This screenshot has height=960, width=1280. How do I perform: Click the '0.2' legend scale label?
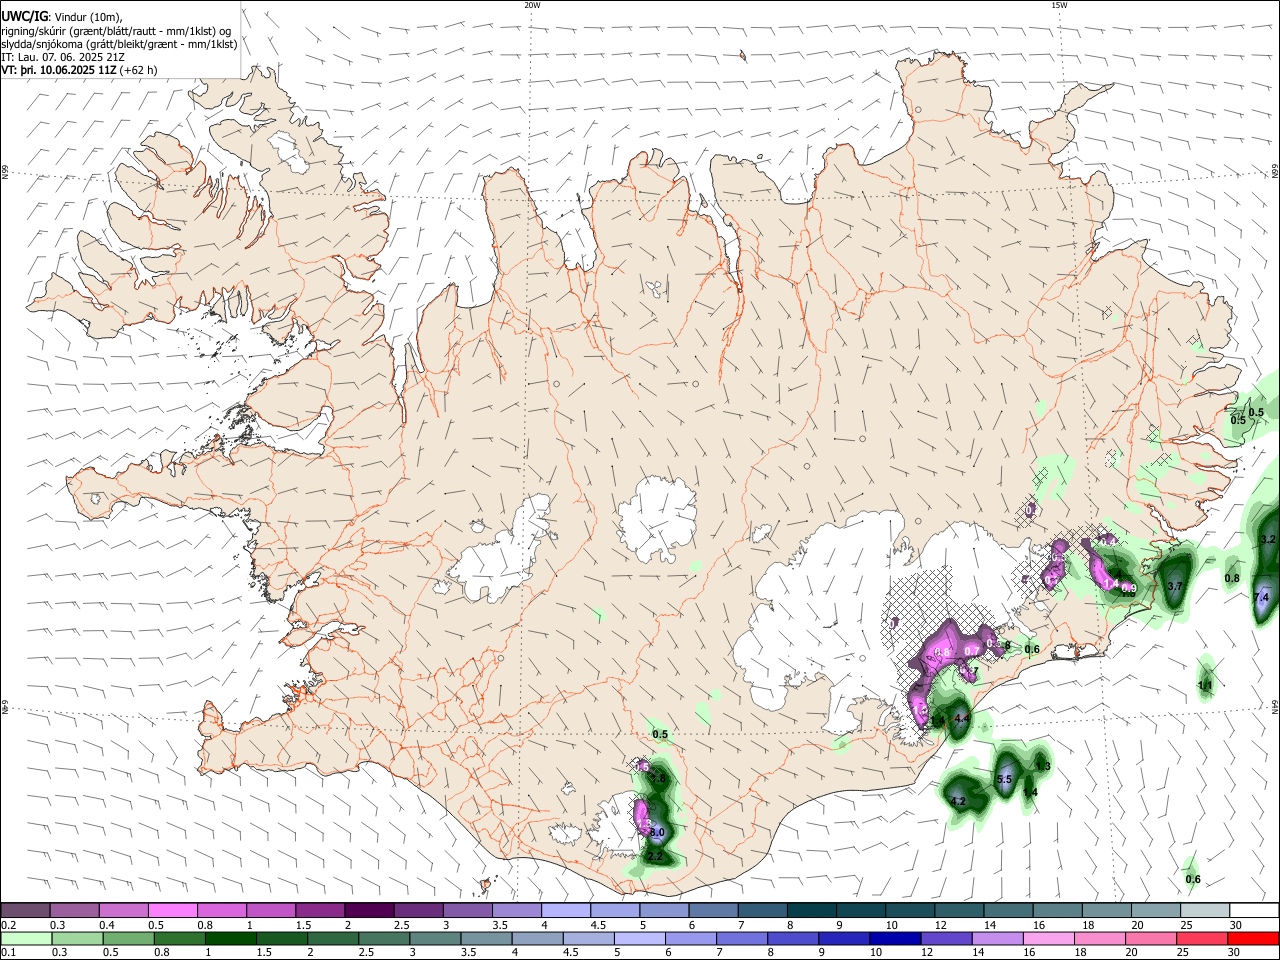click(7, 925)
